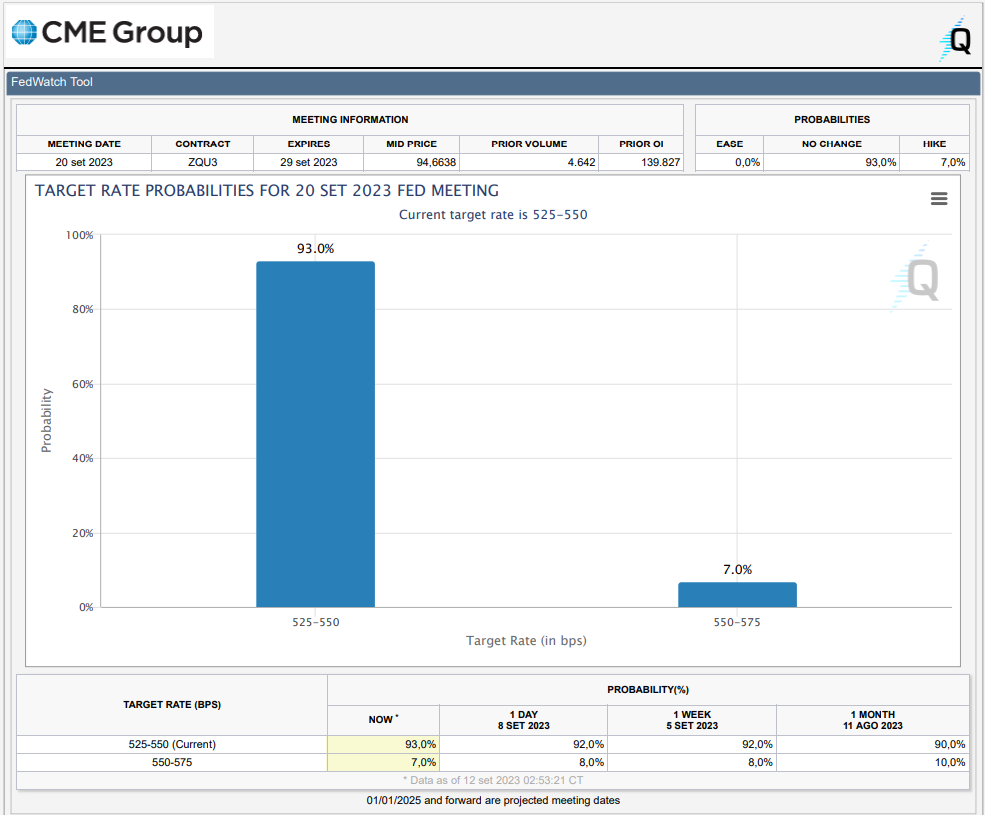
Task: Click the 1 MONTH 10,0% cell
Action: [x=873, y=762]
